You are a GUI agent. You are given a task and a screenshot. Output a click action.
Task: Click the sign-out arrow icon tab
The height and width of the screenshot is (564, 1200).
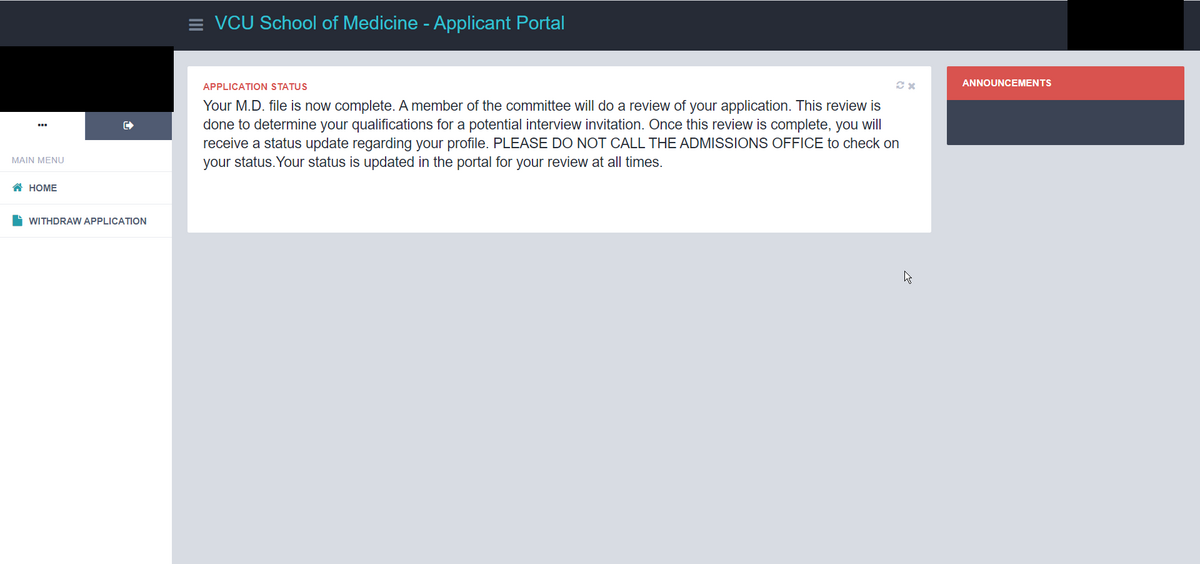[x=128, y=126]
